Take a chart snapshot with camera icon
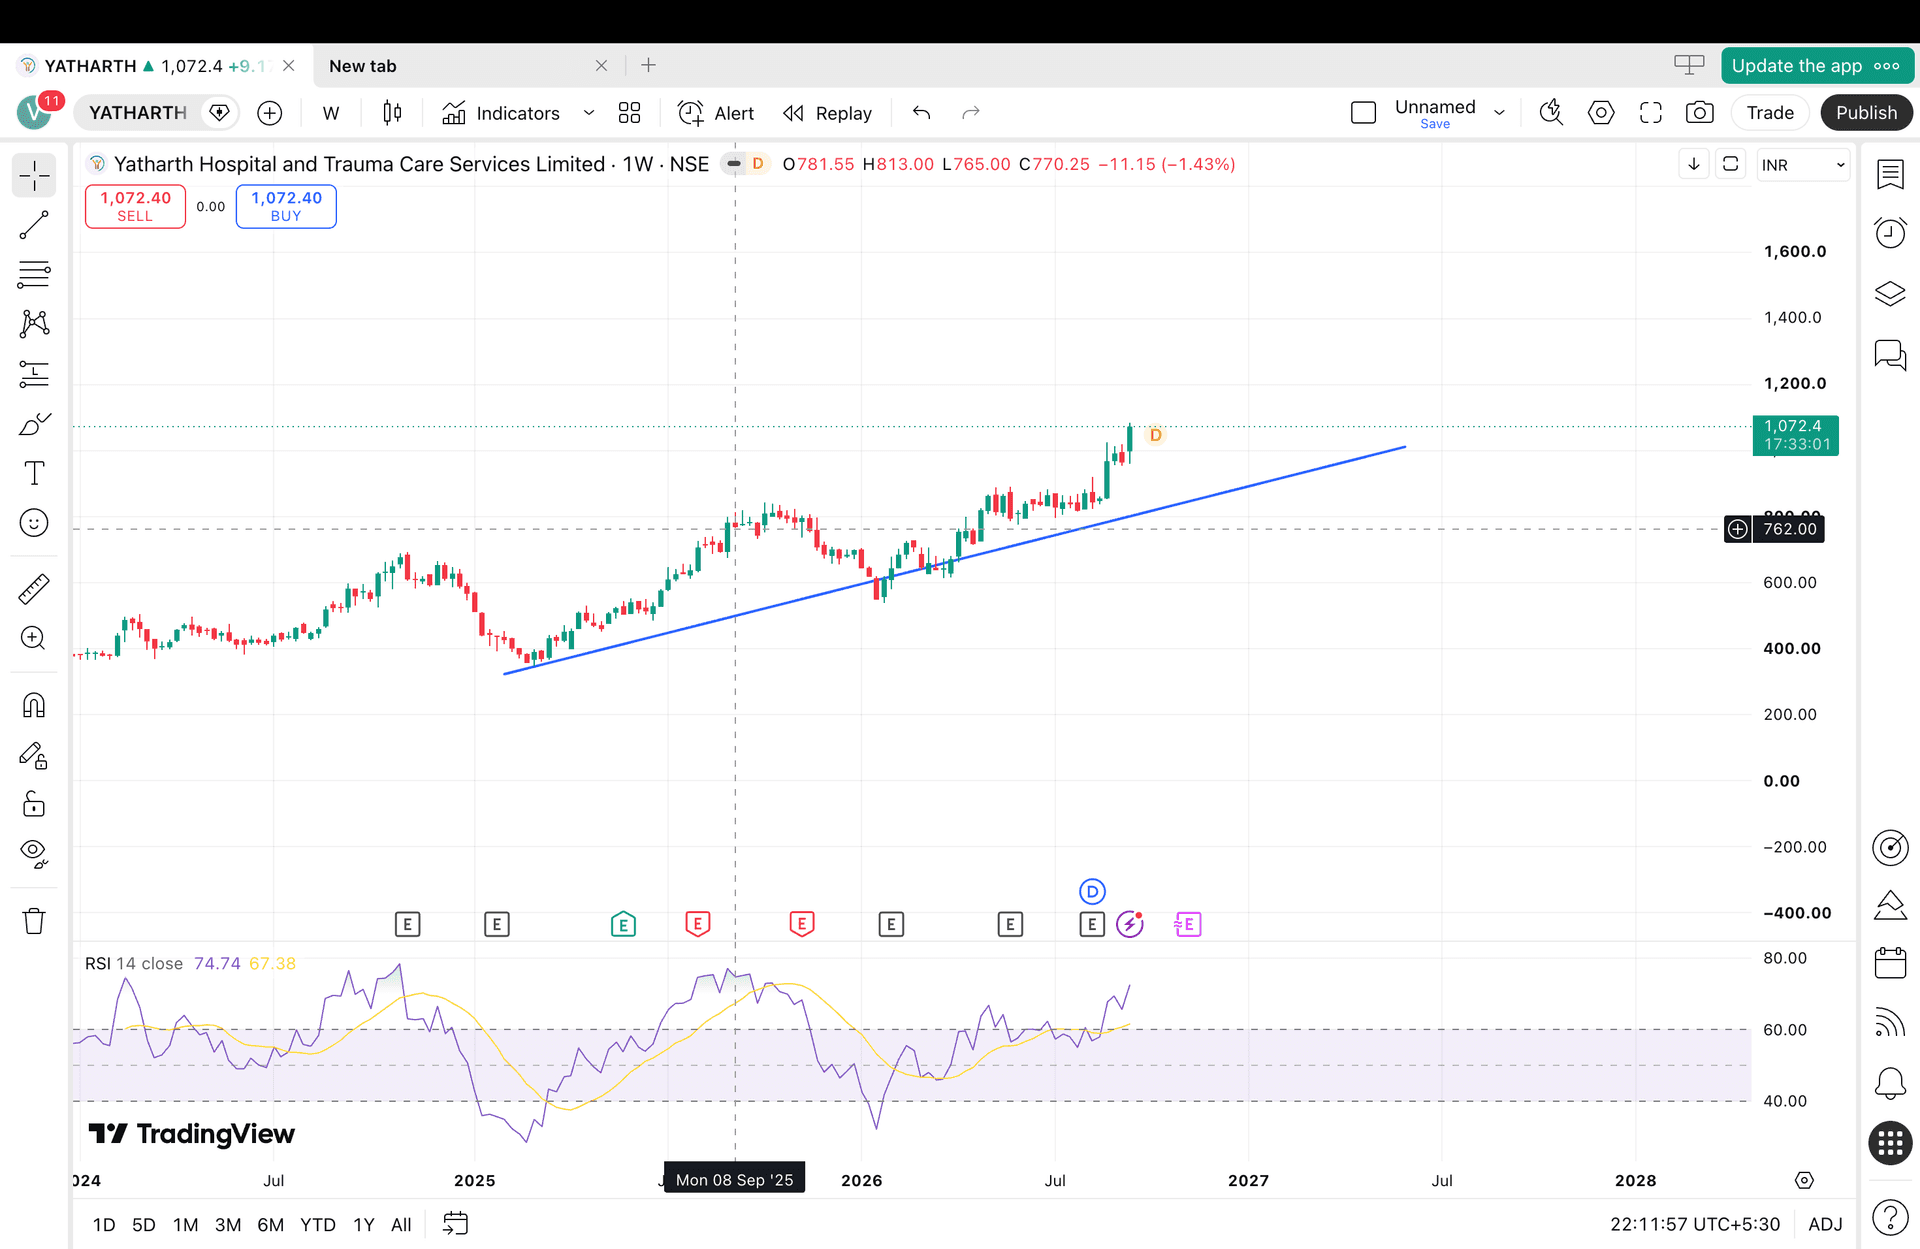 [x=1699, y=113]
